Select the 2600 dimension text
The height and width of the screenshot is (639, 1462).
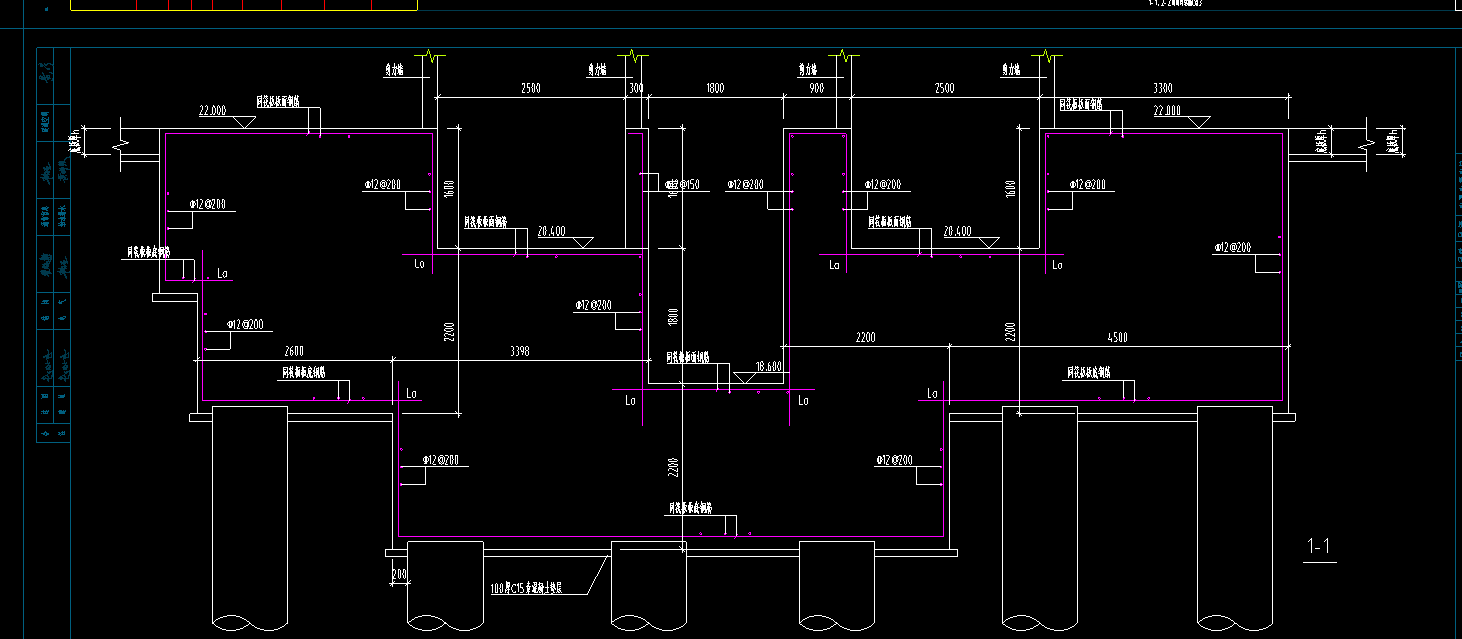[294, 351]
